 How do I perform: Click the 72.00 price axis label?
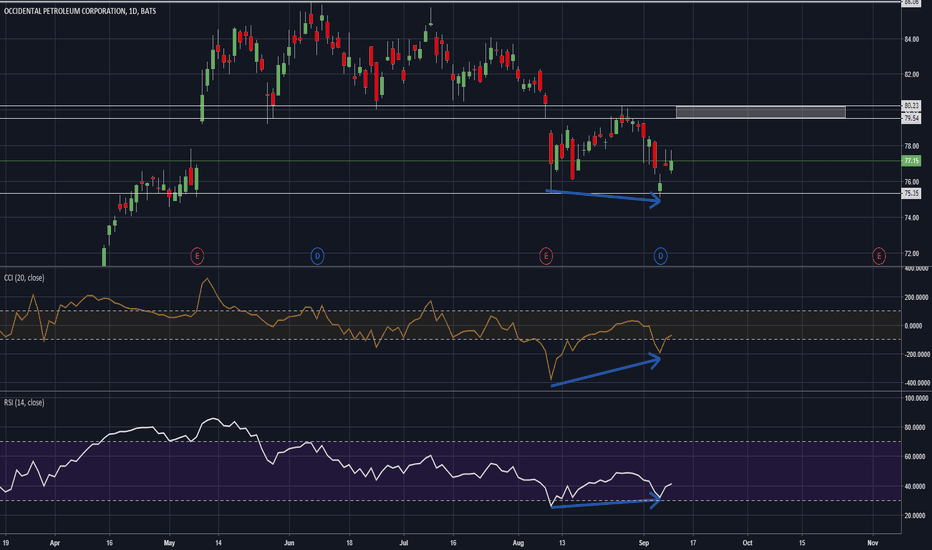(911, 253)
